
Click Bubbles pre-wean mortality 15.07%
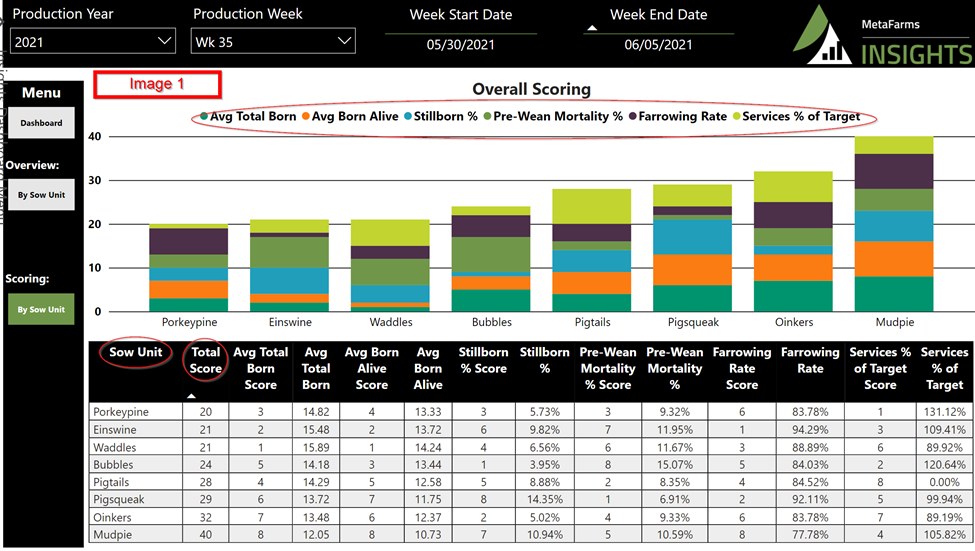coord(675,465)
